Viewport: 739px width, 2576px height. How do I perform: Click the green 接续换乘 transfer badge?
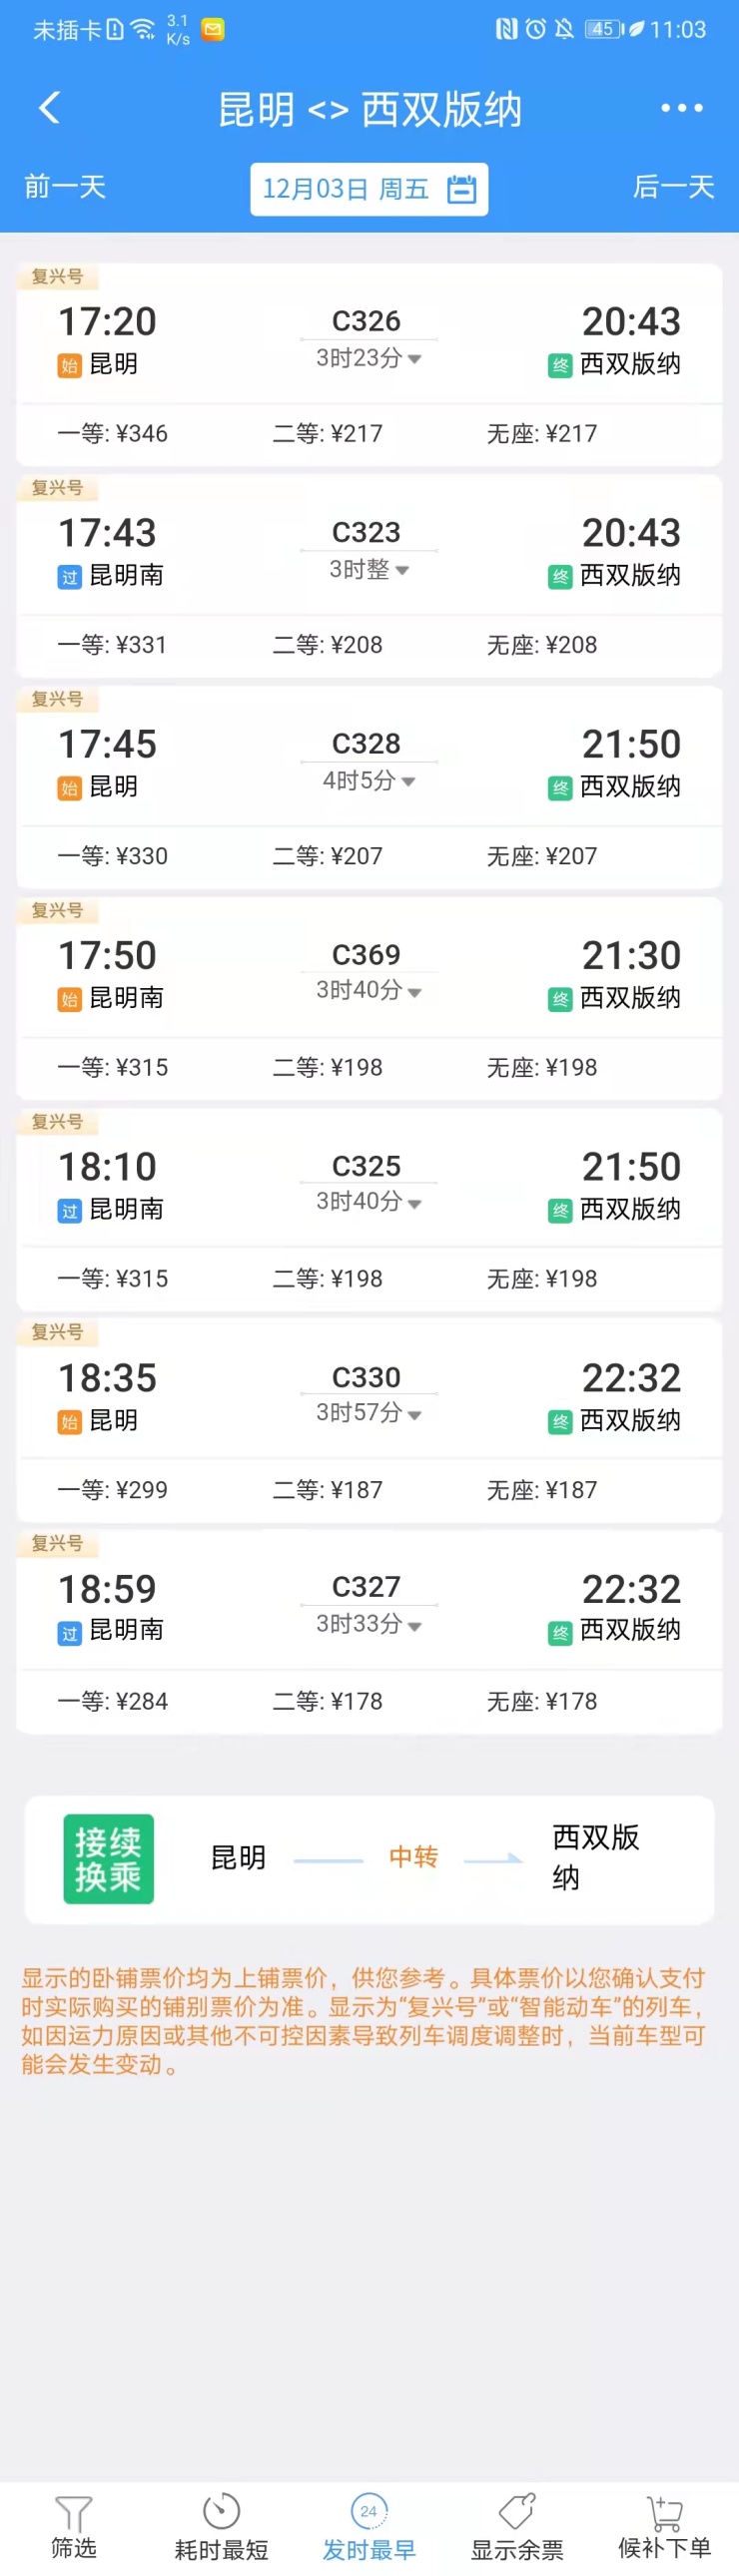[109, 1858]
